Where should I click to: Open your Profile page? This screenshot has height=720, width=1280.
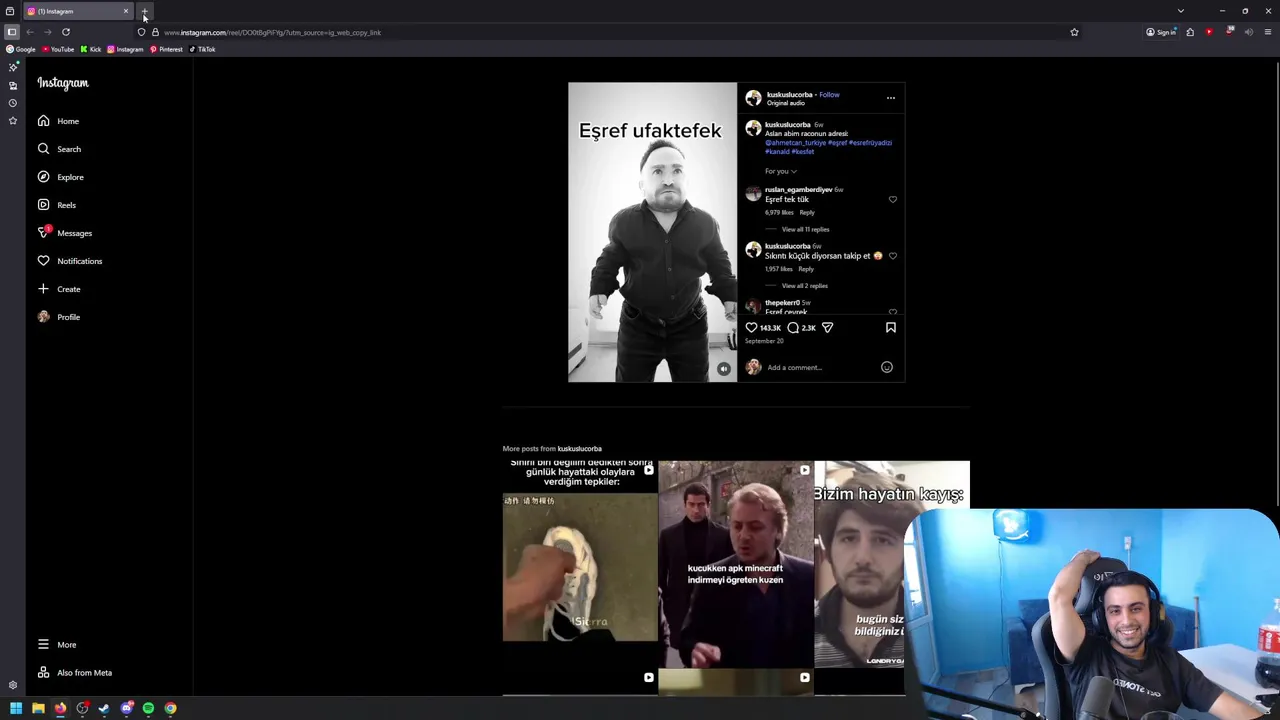click(x=58, y=317)
